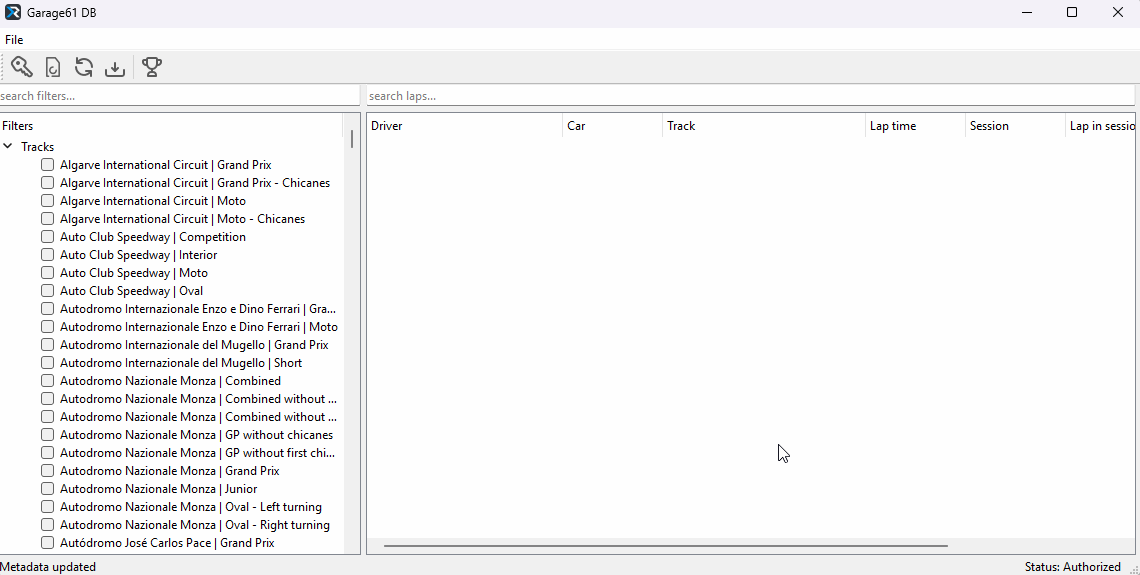Click the refresh sync arrows icon

[84, 67]
